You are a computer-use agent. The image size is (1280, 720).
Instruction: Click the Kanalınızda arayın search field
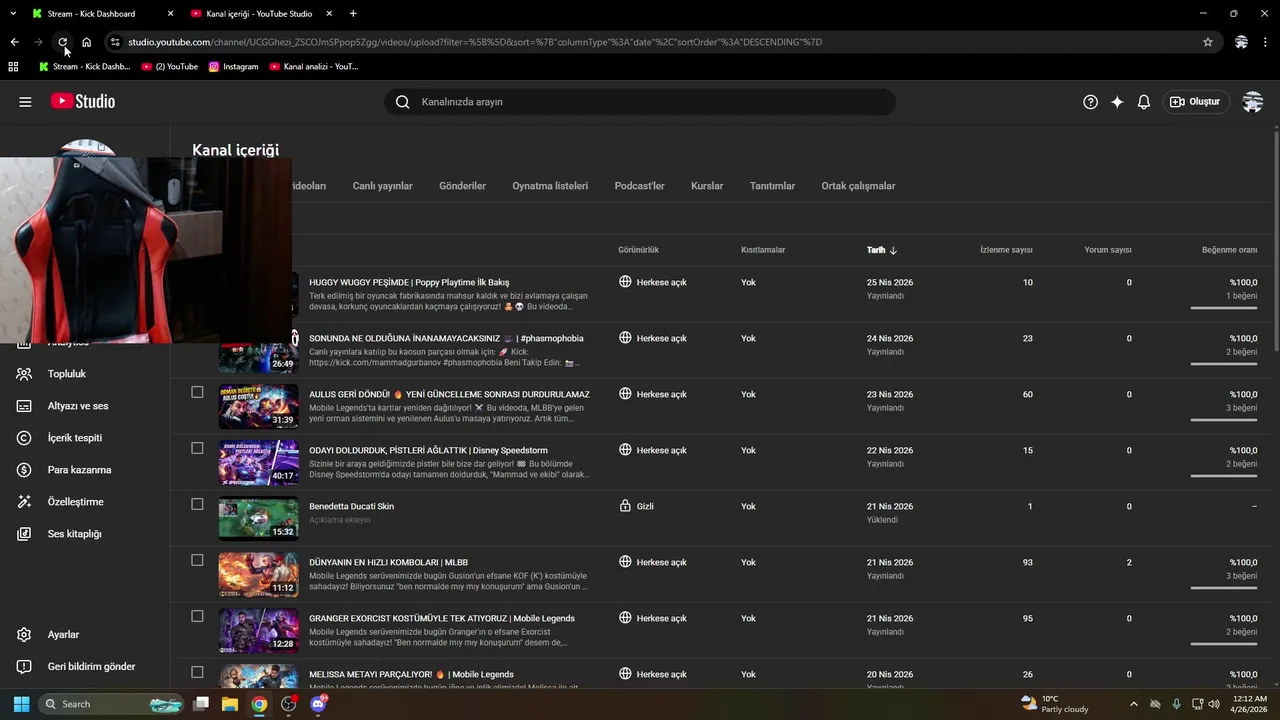point(640,102)
